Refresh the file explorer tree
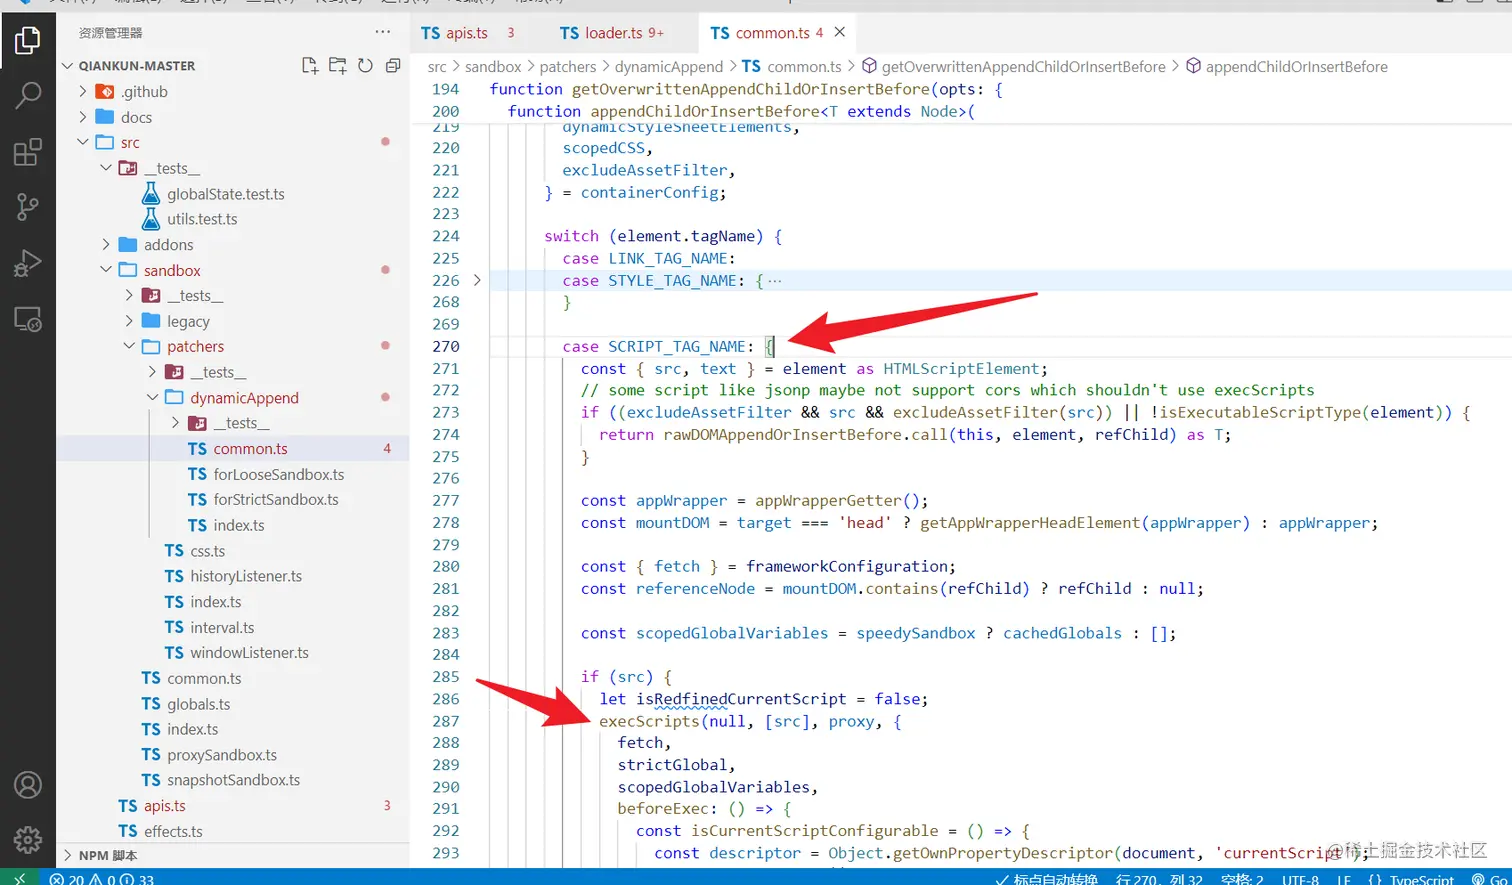Screen dimensions: 1512x885 365,66
